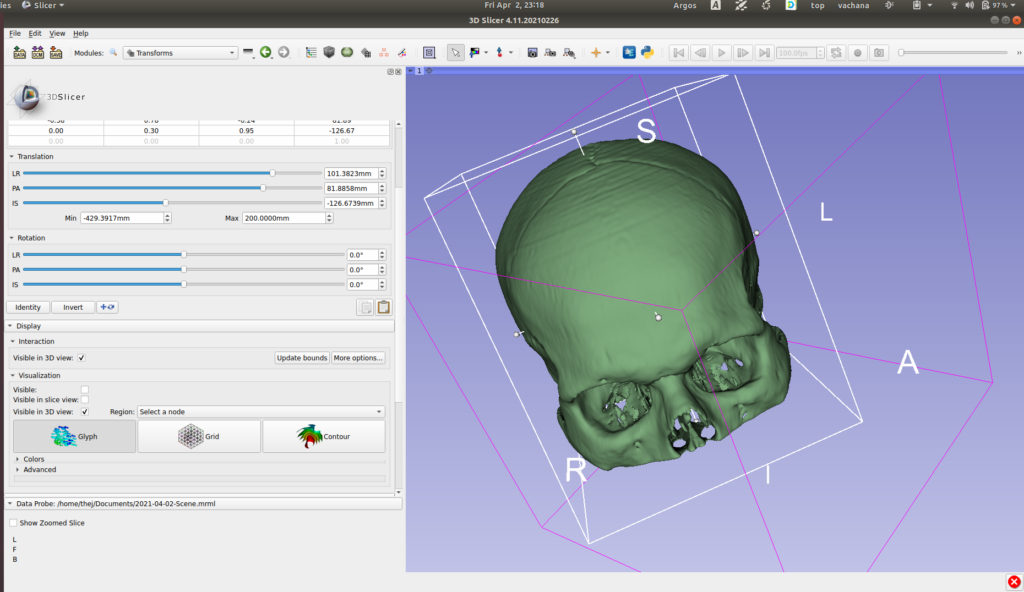Click the sequence play button
Viewport: 1024px width, 592px height.
(721, 53)
